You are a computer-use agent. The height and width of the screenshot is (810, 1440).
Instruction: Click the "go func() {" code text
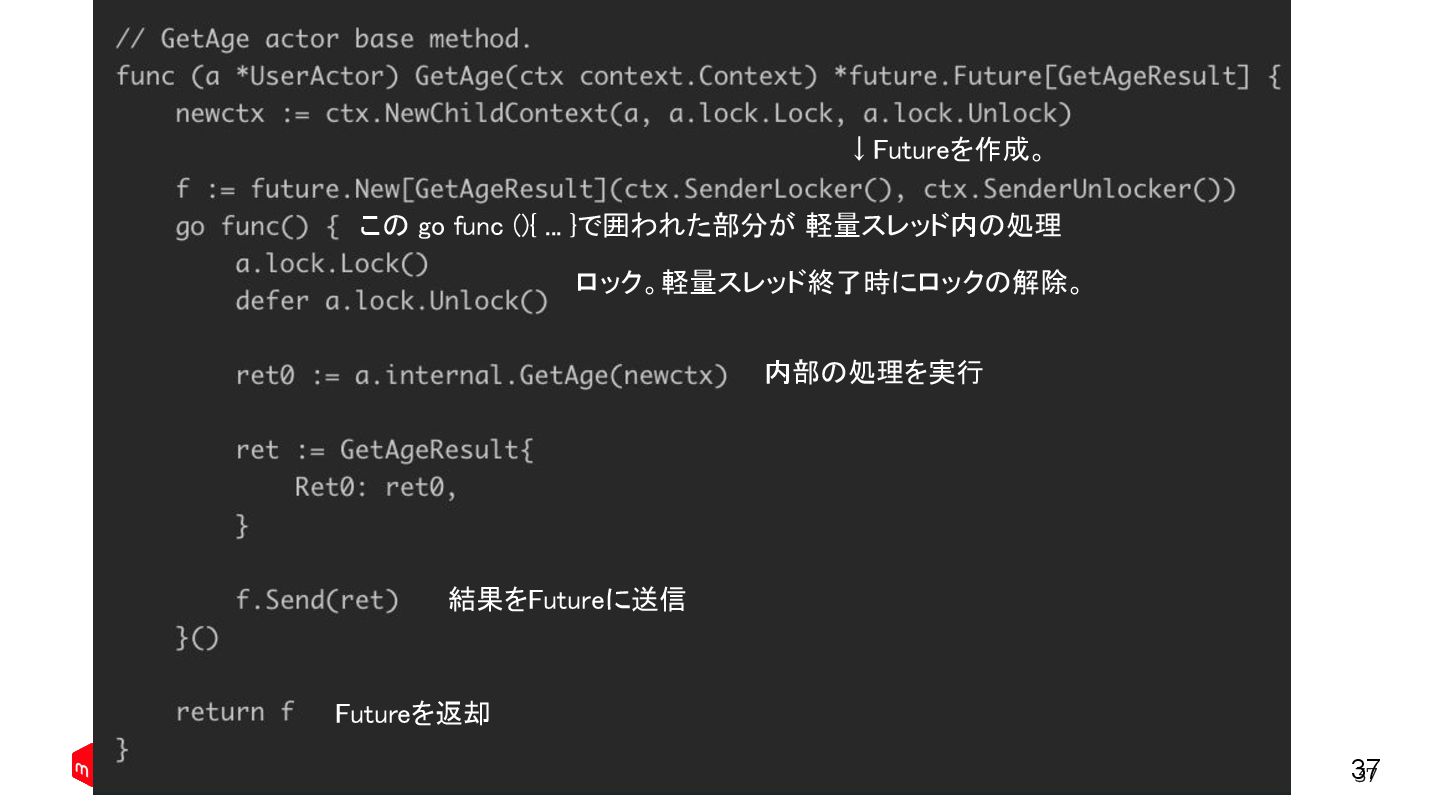[257, 227]
